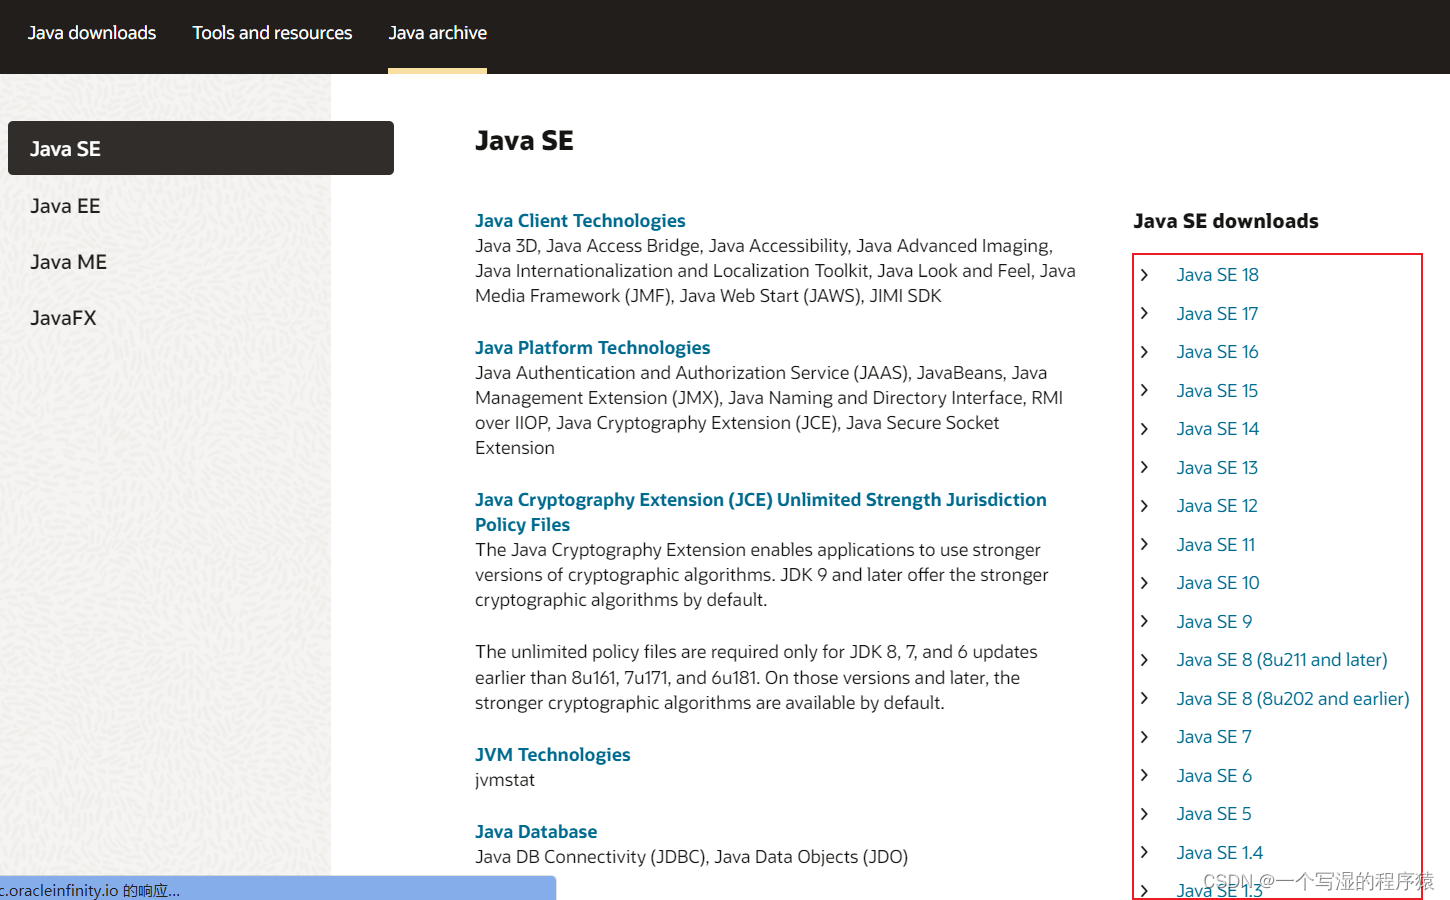Click the Java SE 11 download link
The height and width of the screenshot is (900, 1450).
tap(1215, 544)
